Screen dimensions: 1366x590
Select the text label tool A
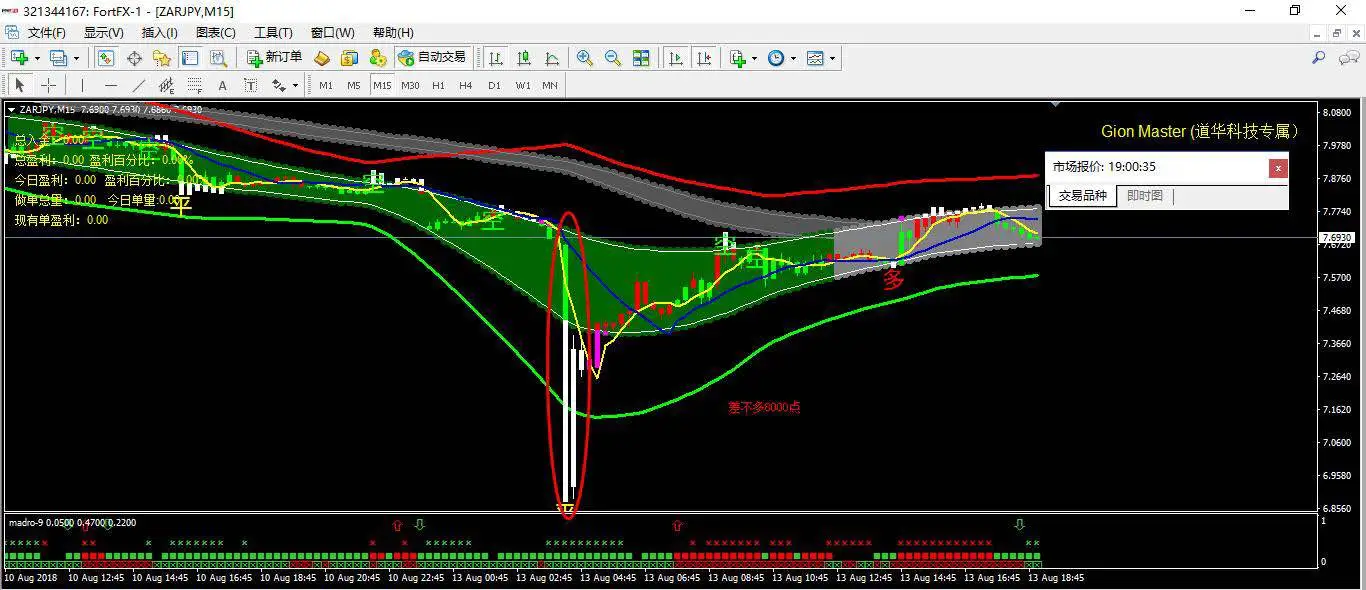coord(222,85)
